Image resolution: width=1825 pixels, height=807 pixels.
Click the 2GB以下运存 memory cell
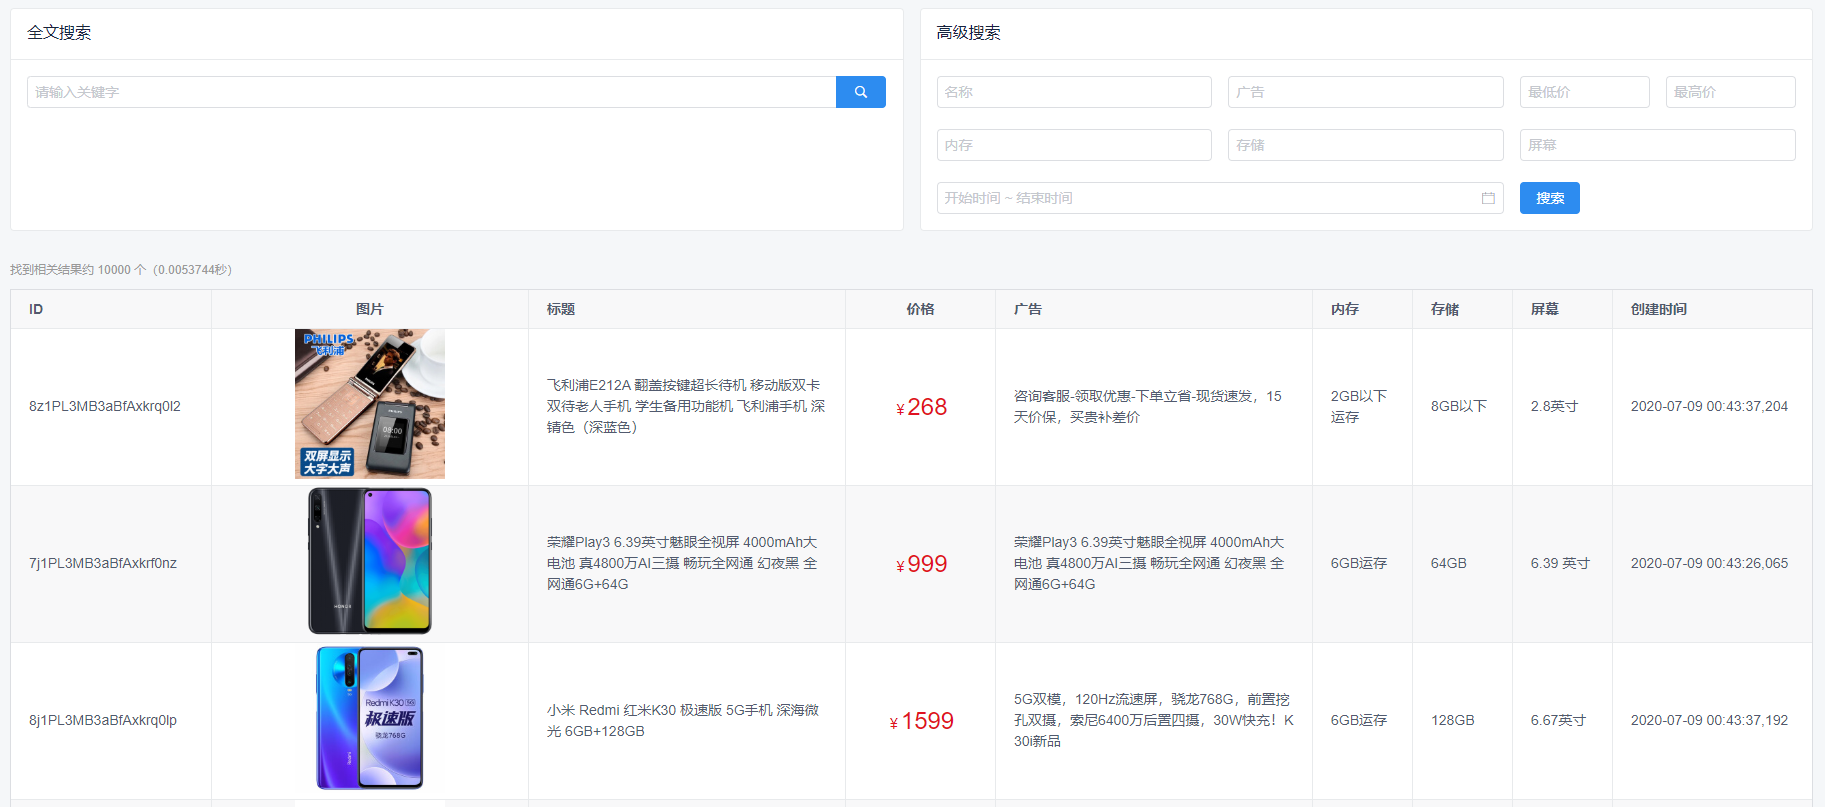pos(1359,406)
